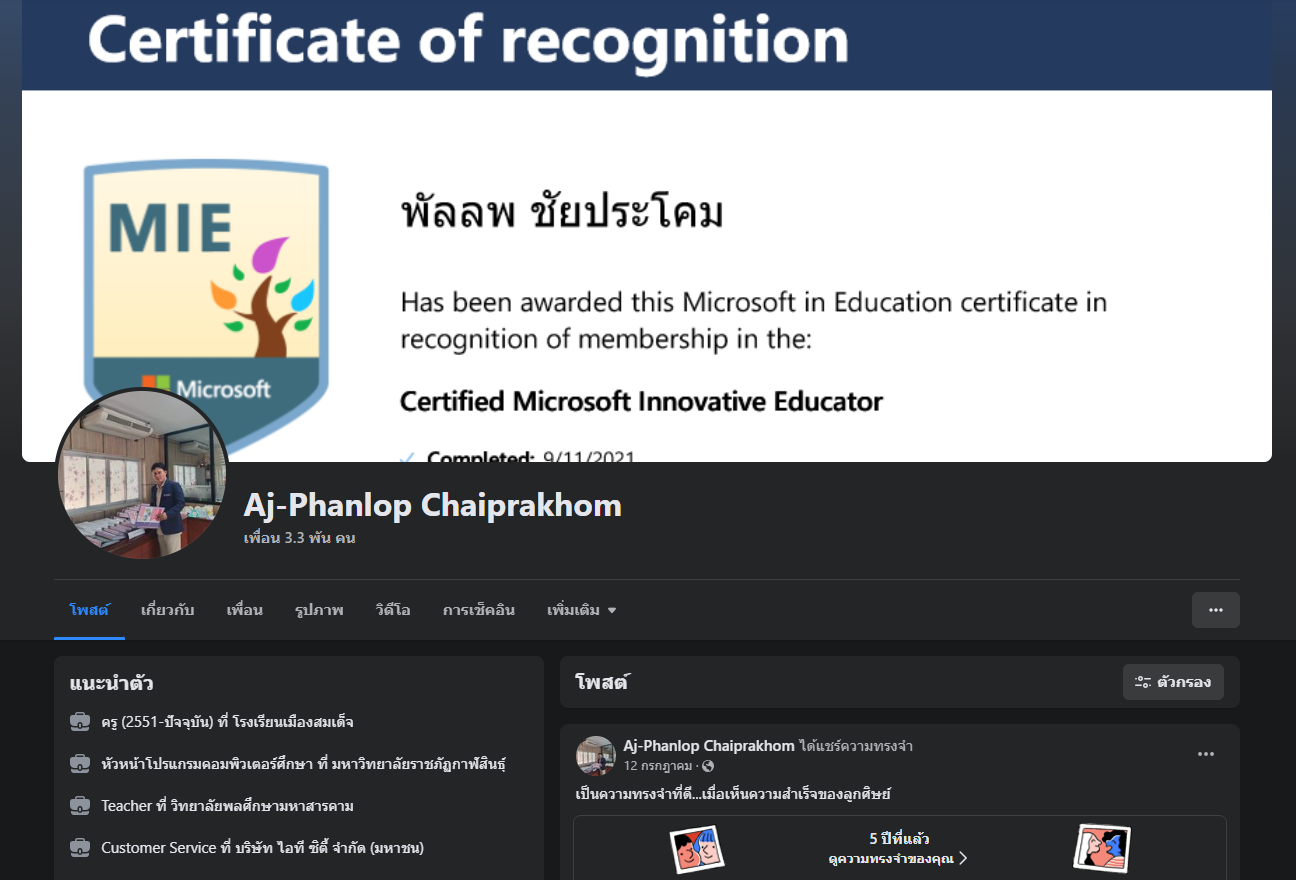
Task: Open the วิทยาลัยพลศึกษามหาสารคาม link
Action: 262,806
